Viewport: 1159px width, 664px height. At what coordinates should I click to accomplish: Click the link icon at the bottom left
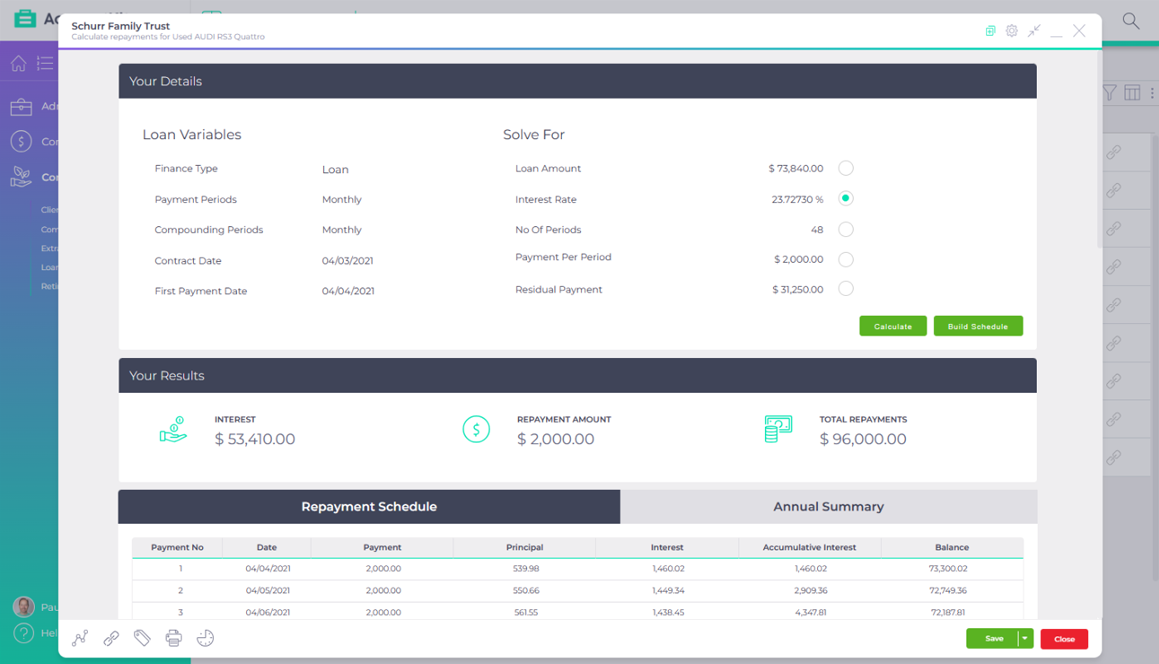coord(111,638)
